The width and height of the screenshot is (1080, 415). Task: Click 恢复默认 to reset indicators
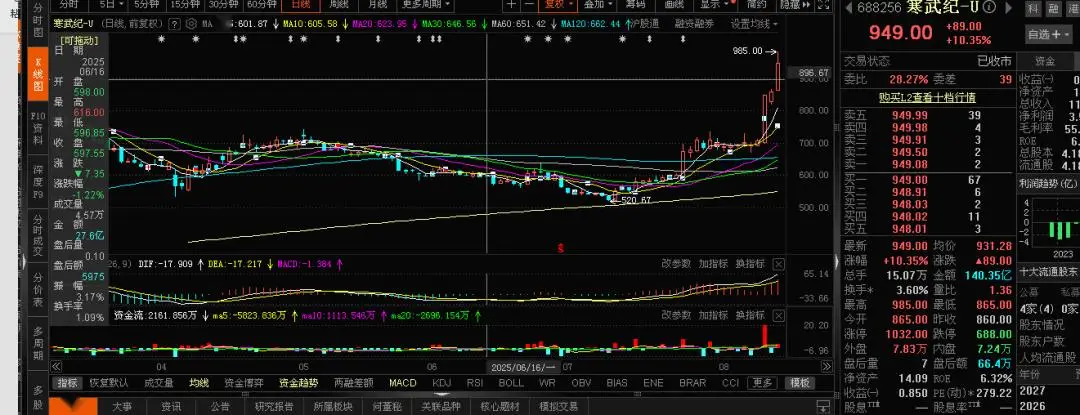click(109, 383)
